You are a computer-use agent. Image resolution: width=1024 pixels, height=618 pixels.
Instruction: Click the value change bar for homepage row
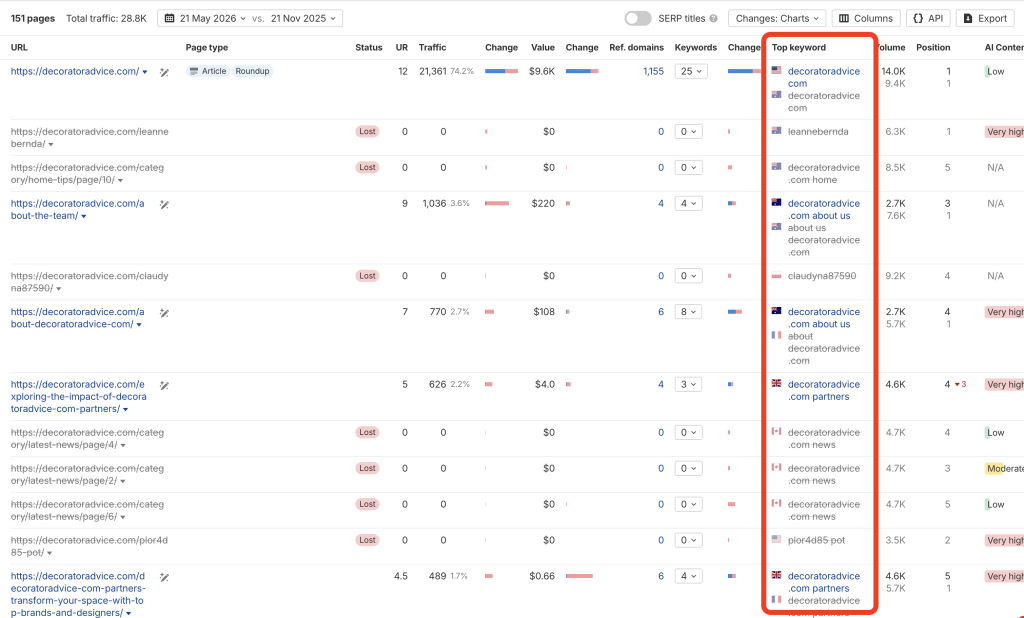tap(582, 71)
